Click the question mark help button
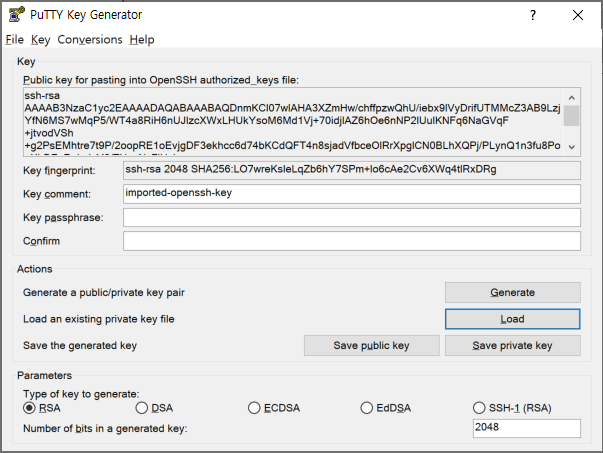 pyautogui.click(x=533, y=15)
